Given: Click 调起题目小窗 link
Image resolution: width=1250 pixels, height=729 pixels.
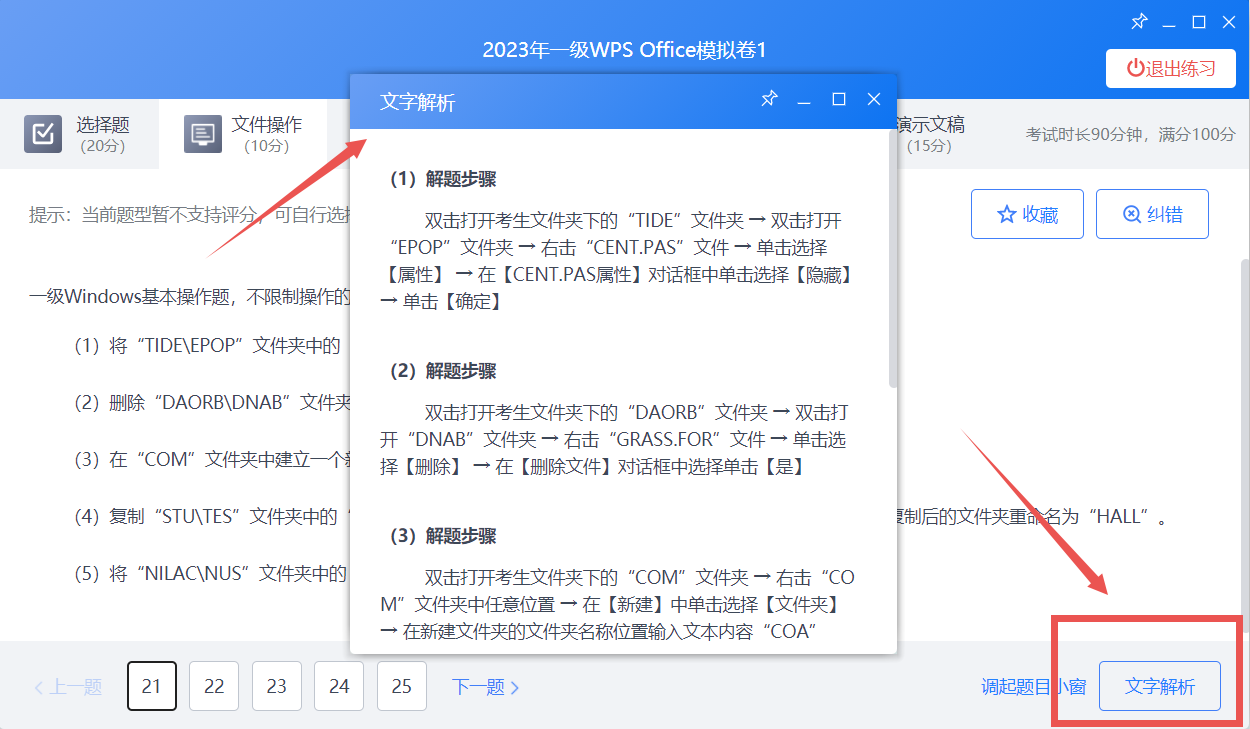Looking at the screenshot, I should (x=1033, y=687).
